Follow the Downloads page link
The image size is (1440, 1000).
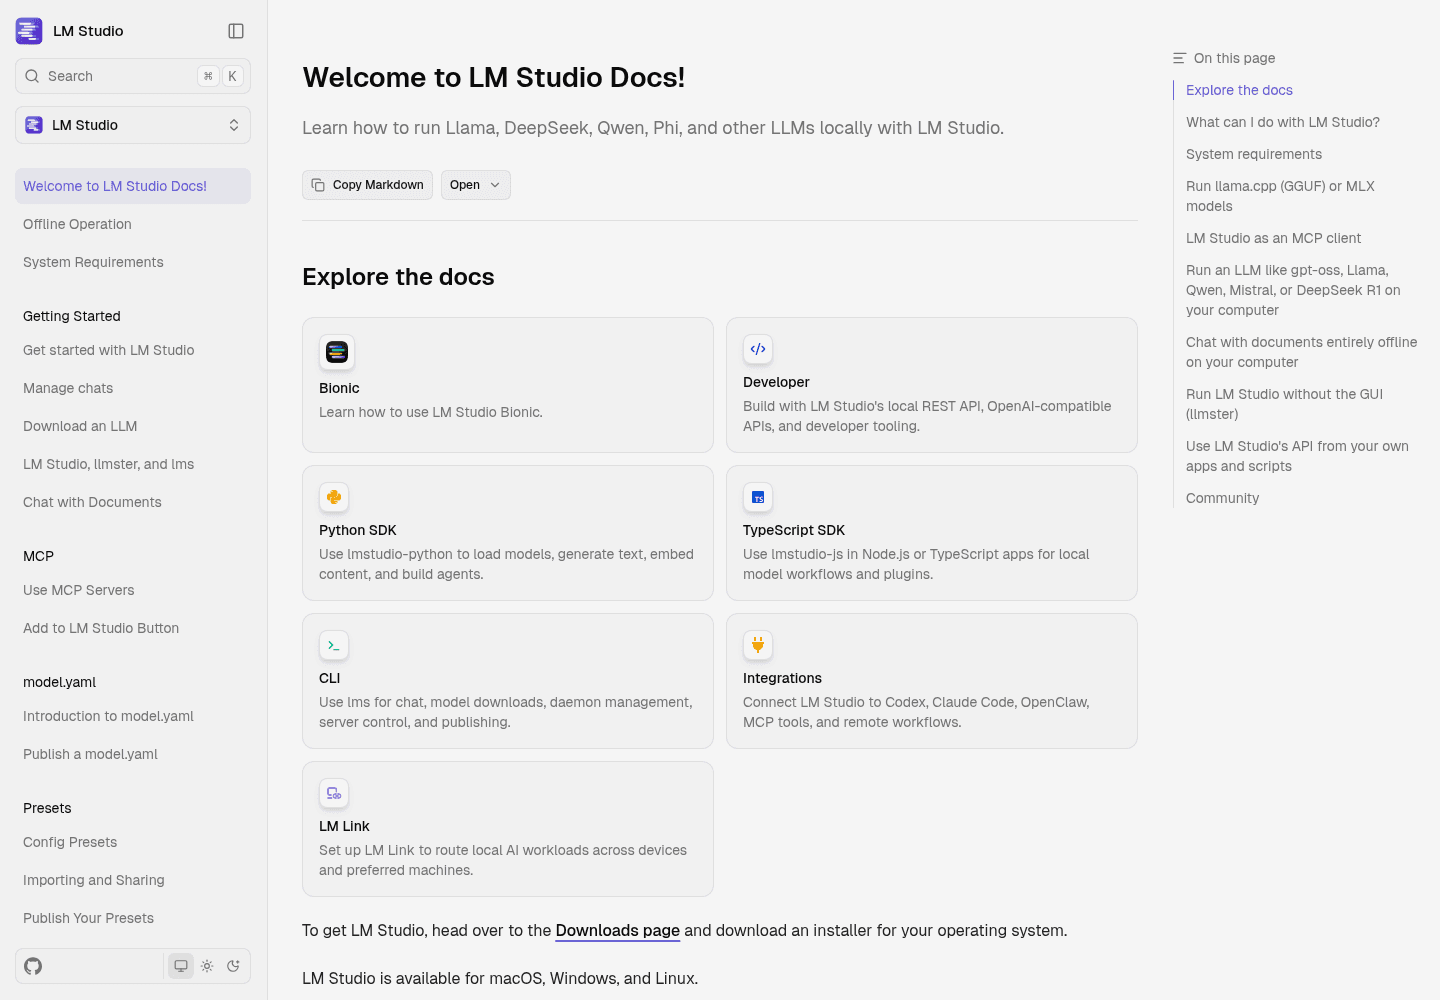pos(617,930)
